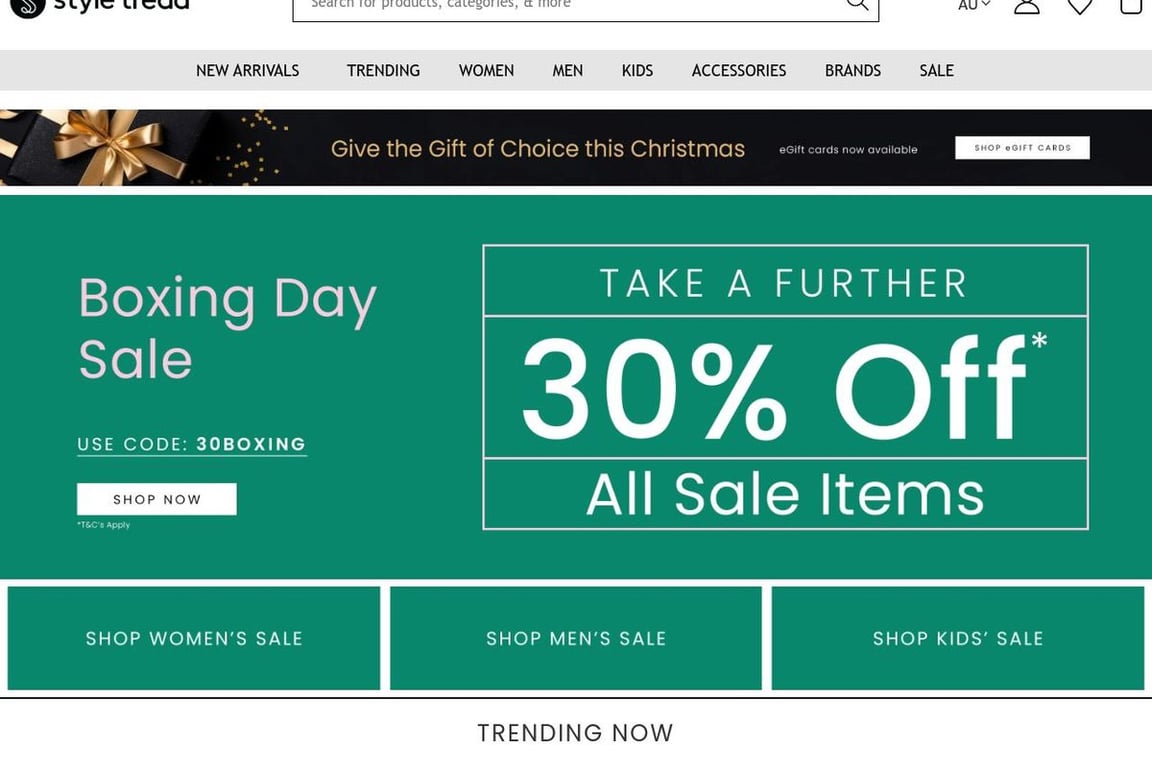Browse the Brands menu
This screenshot has height=768, width=1152.
coord(853,71)
